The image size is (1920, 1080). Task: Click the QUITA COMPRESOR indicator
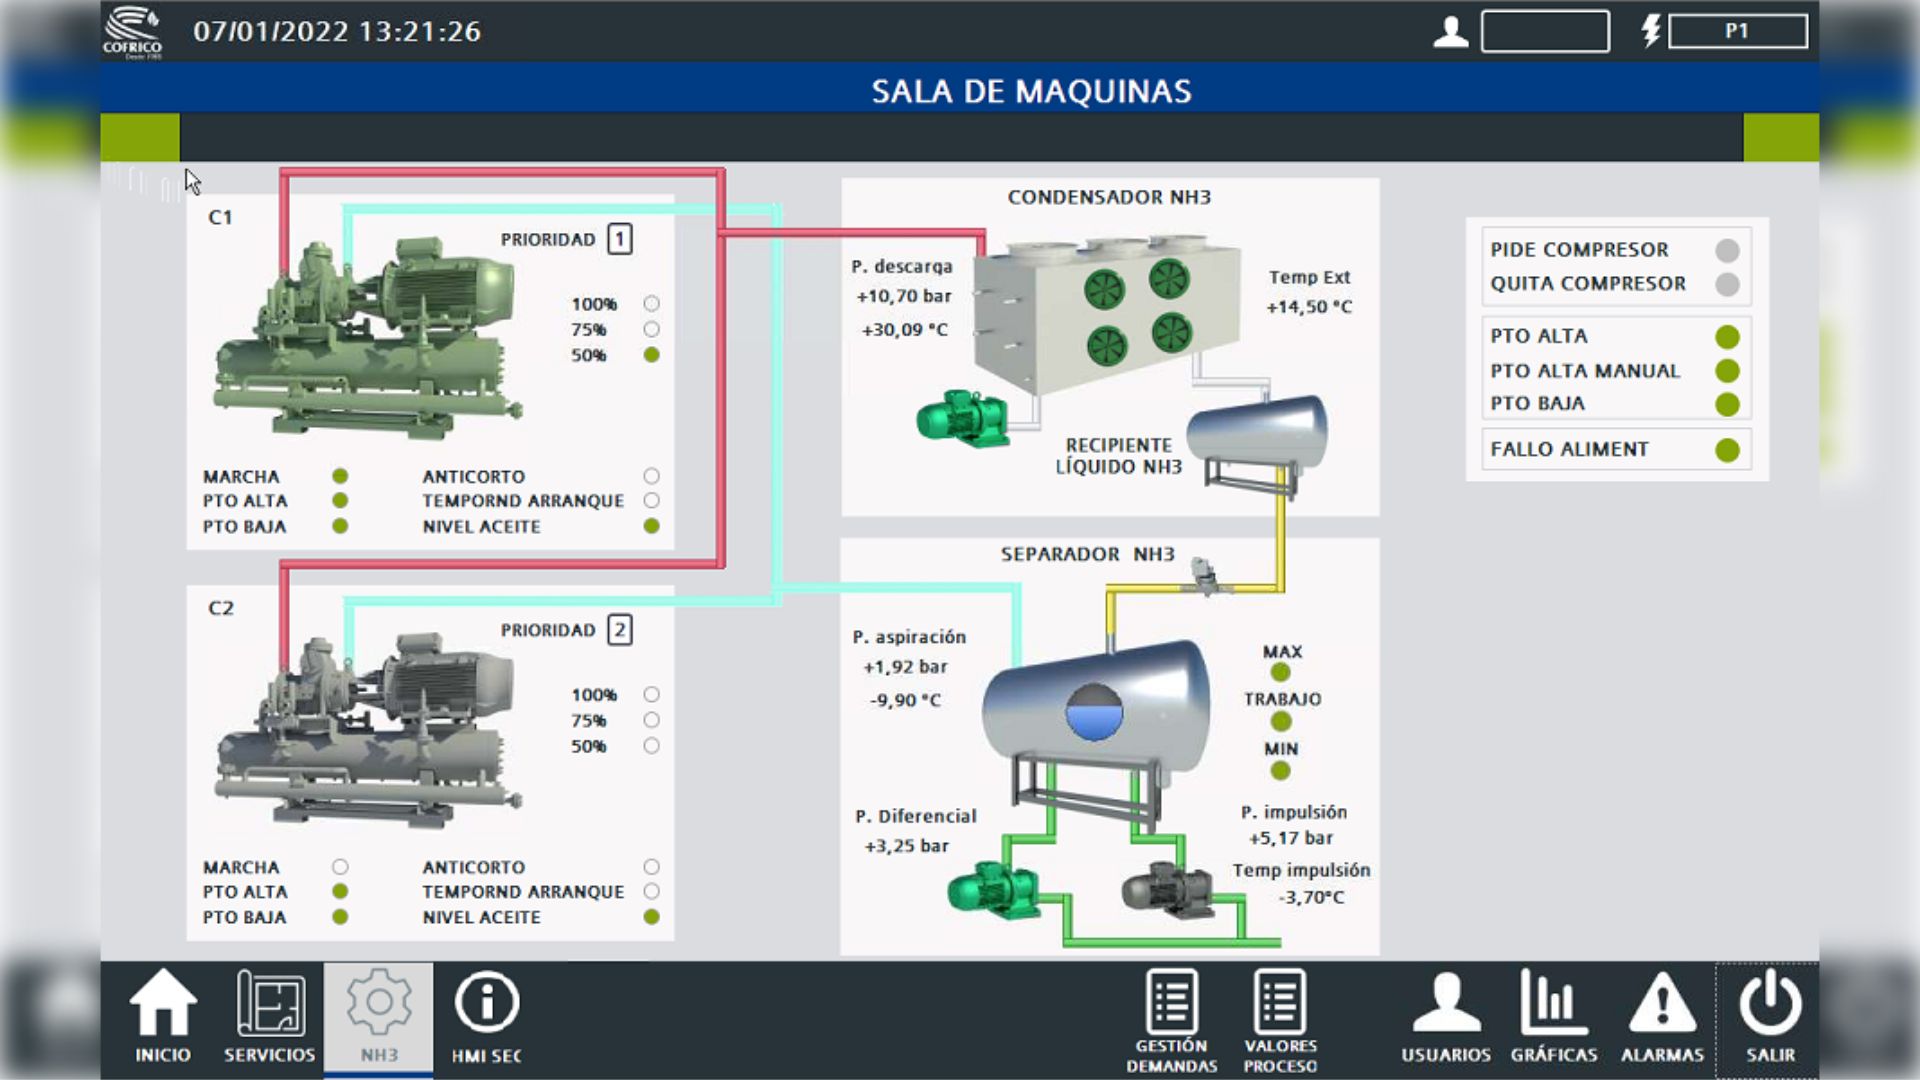click(1727, 284)
